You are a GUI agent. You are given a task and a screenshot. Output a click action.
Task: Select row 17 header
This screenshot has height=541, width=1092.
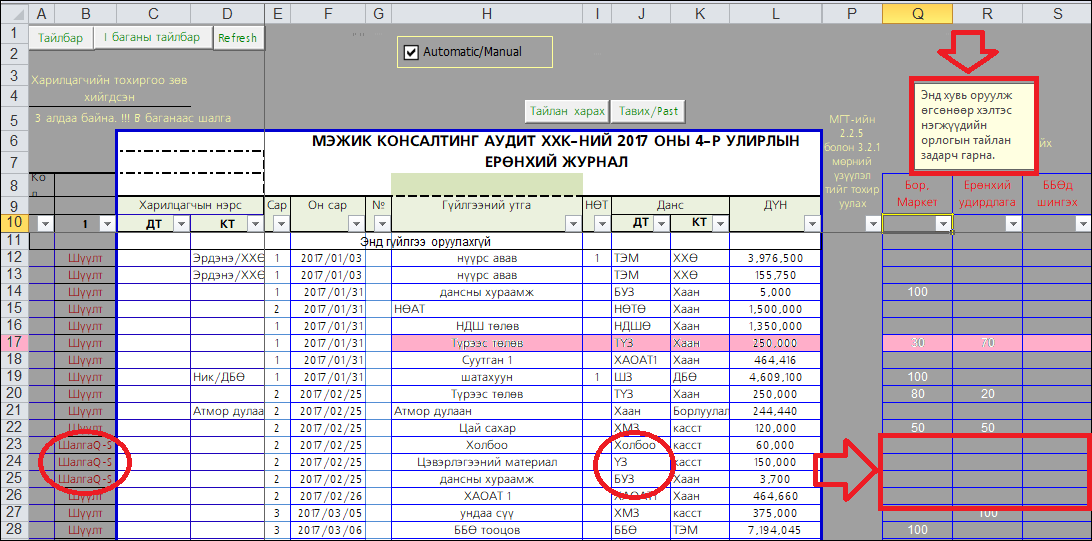[x=14, y=342]
